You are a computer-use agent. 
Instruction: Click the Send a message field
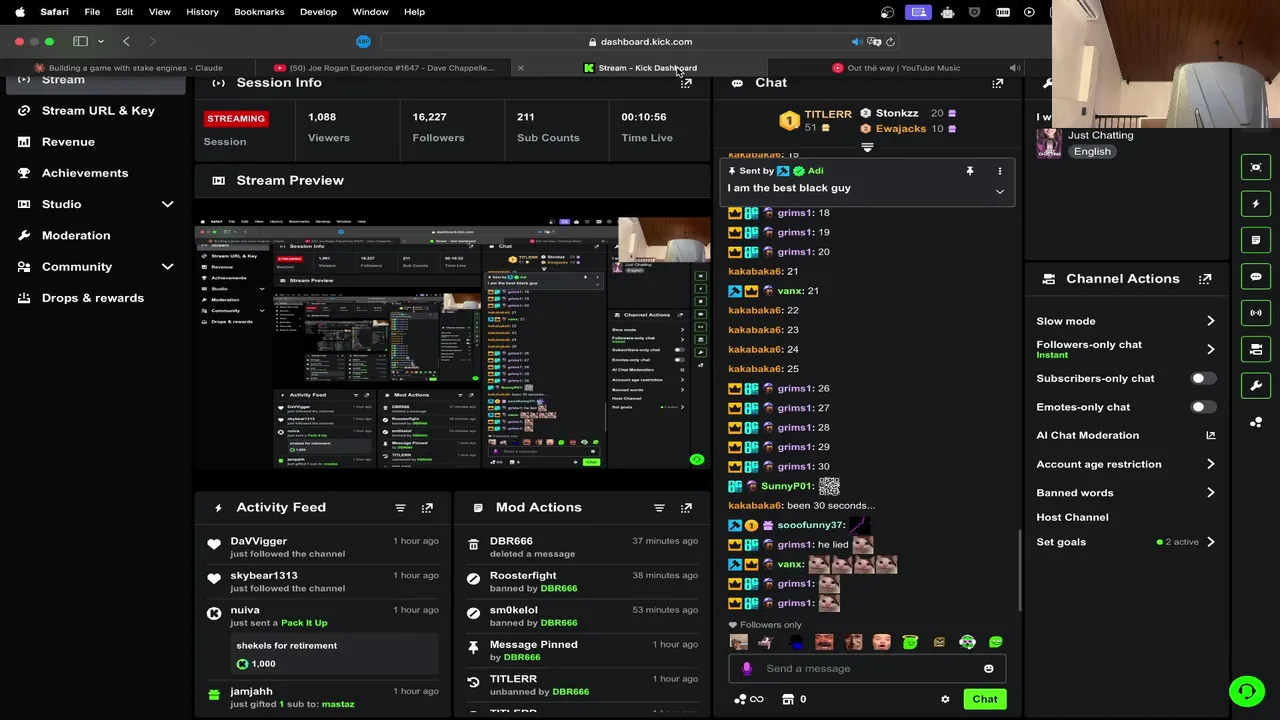pyautogui.click(x=867, y=669)
